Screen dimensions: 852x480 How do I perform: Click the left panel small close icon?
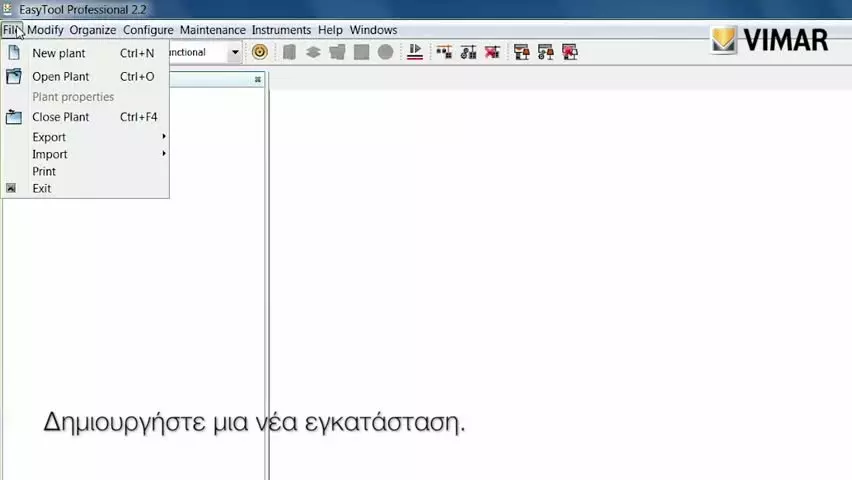pyautogui.click(x=258, y=79)
